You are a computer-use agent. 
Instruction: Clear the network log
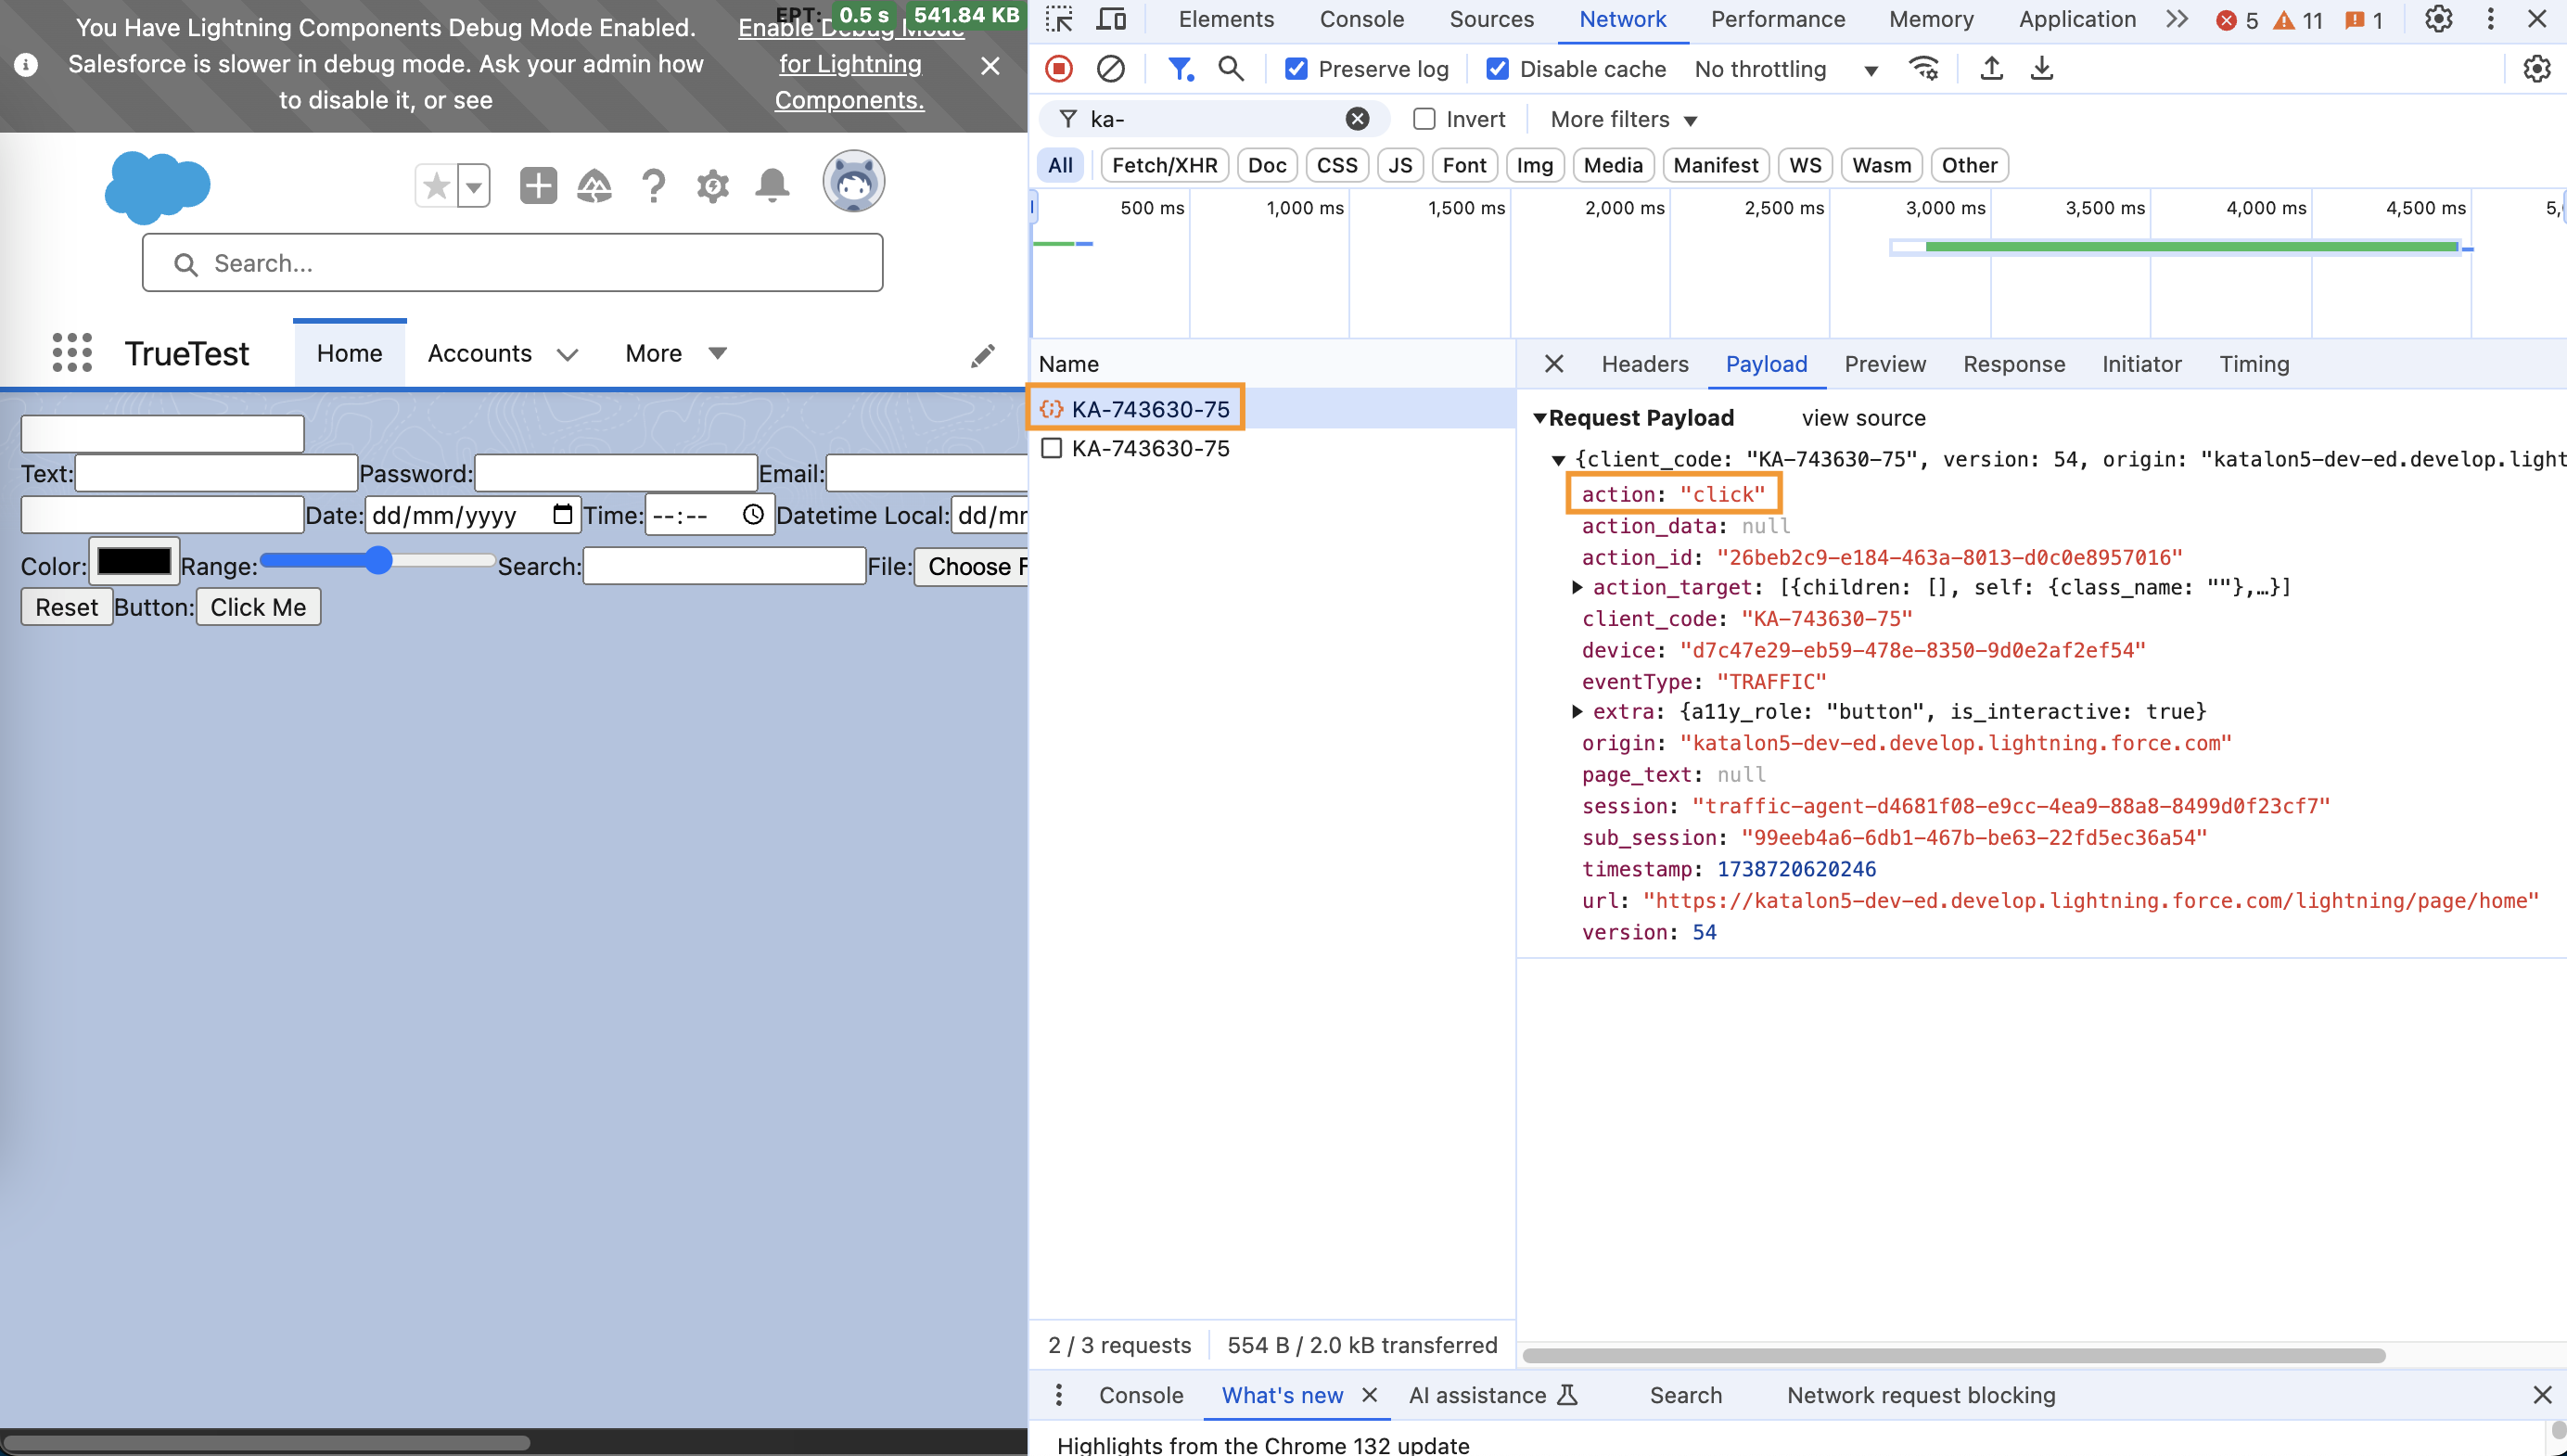pyautogui.click(x=1110, y=69)
